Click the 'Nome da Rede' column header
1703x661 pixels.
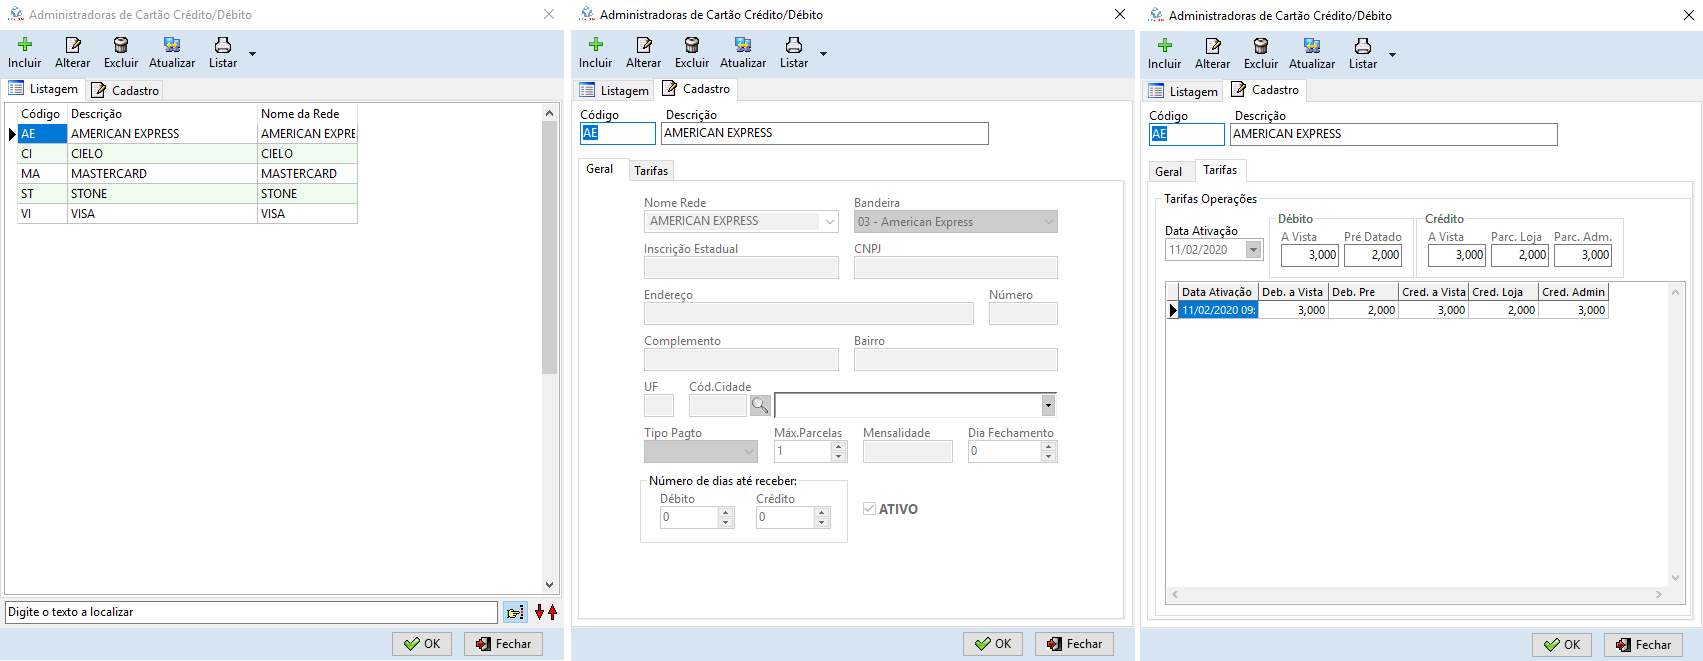tap(307, 114)
